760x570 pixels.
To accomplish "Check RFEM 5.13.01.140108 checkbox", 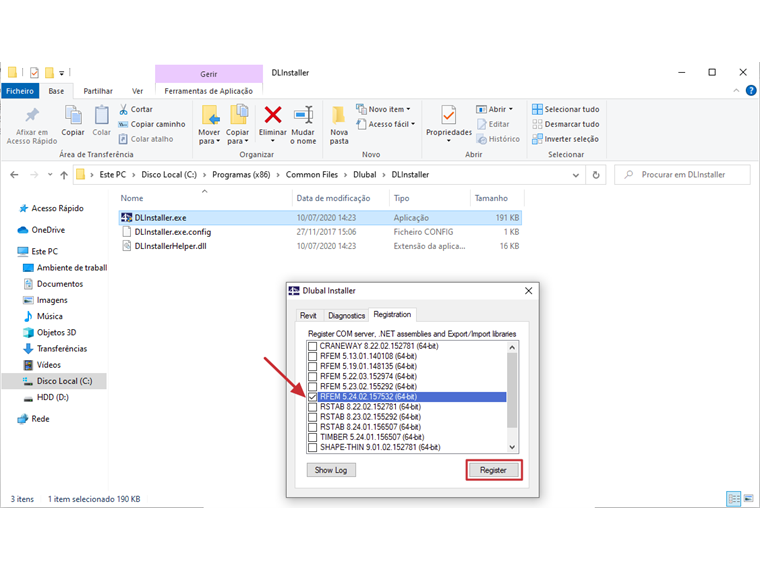I will [x=313, y=356].
